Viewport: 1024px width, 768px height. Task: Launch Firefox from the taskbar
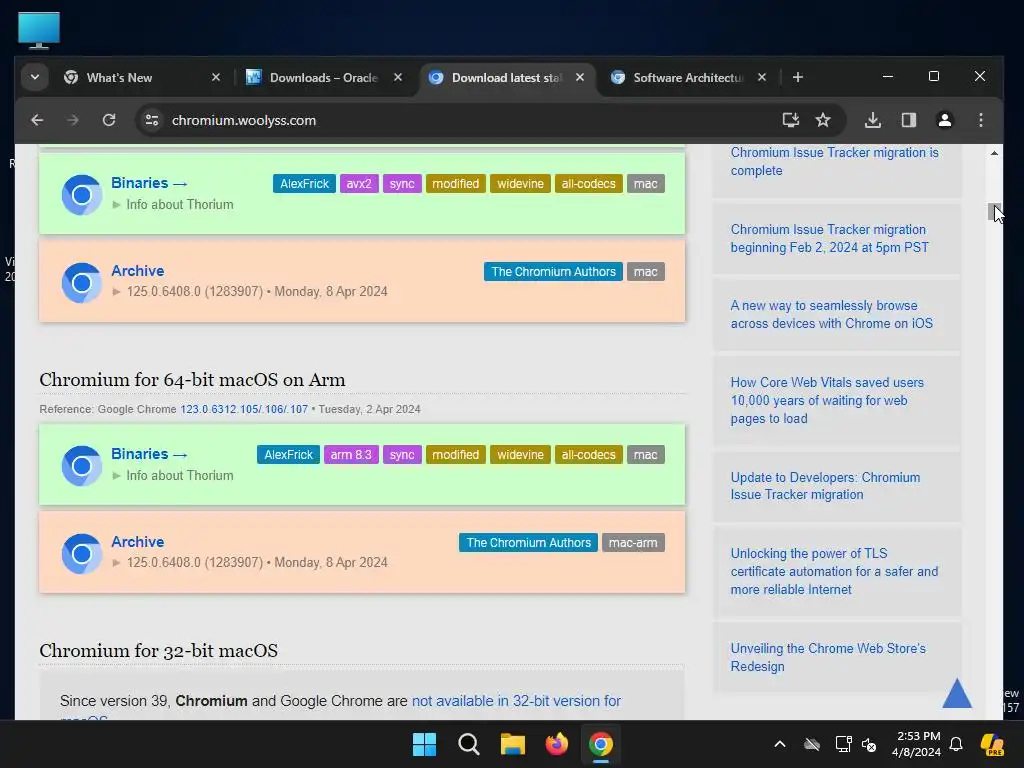click(556, 744)
